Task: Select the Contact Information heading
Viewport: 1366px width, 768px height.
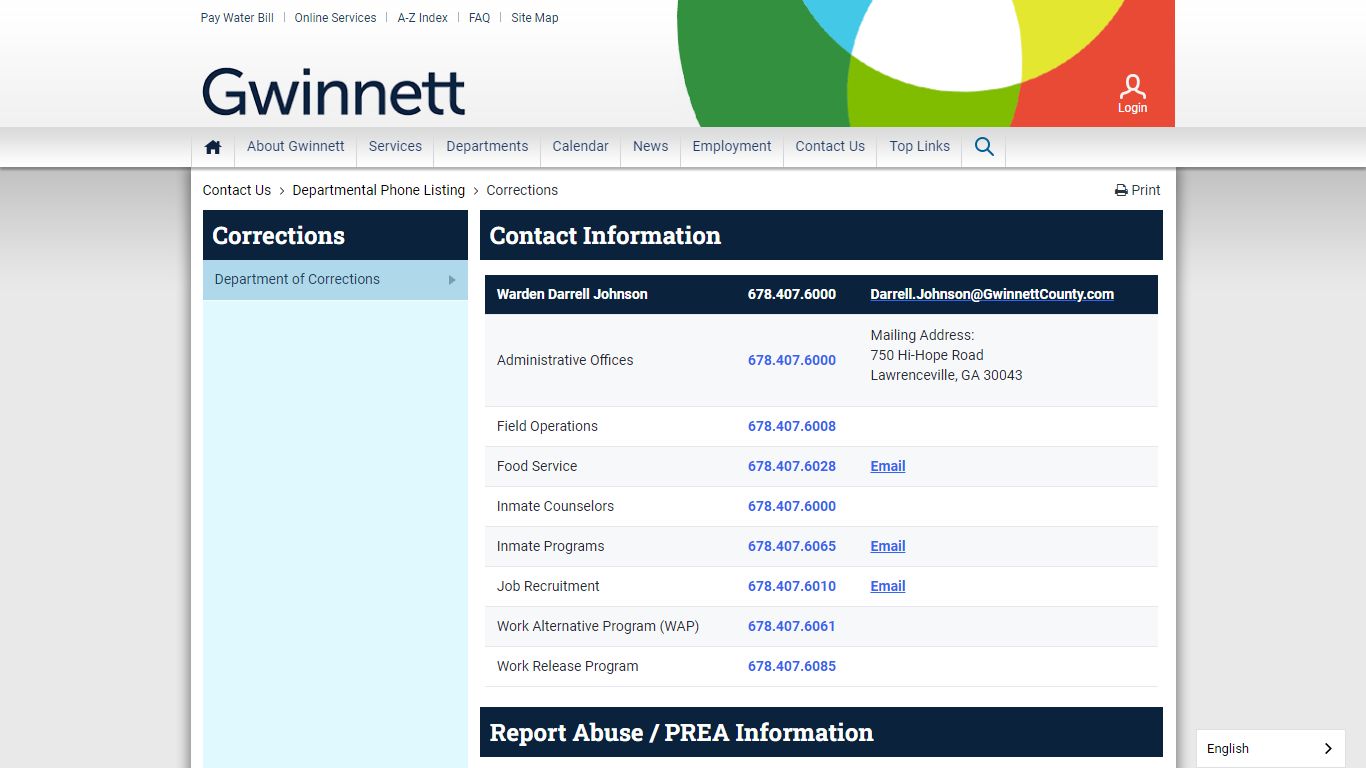Action: (x=605, y=235)
